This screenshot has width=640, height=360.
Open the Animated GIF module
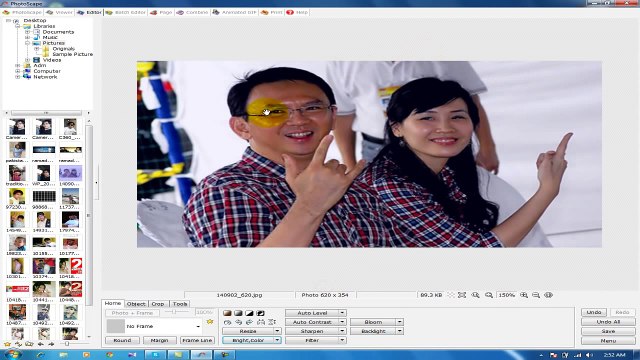pyautogui.click(x=234, y=12)
